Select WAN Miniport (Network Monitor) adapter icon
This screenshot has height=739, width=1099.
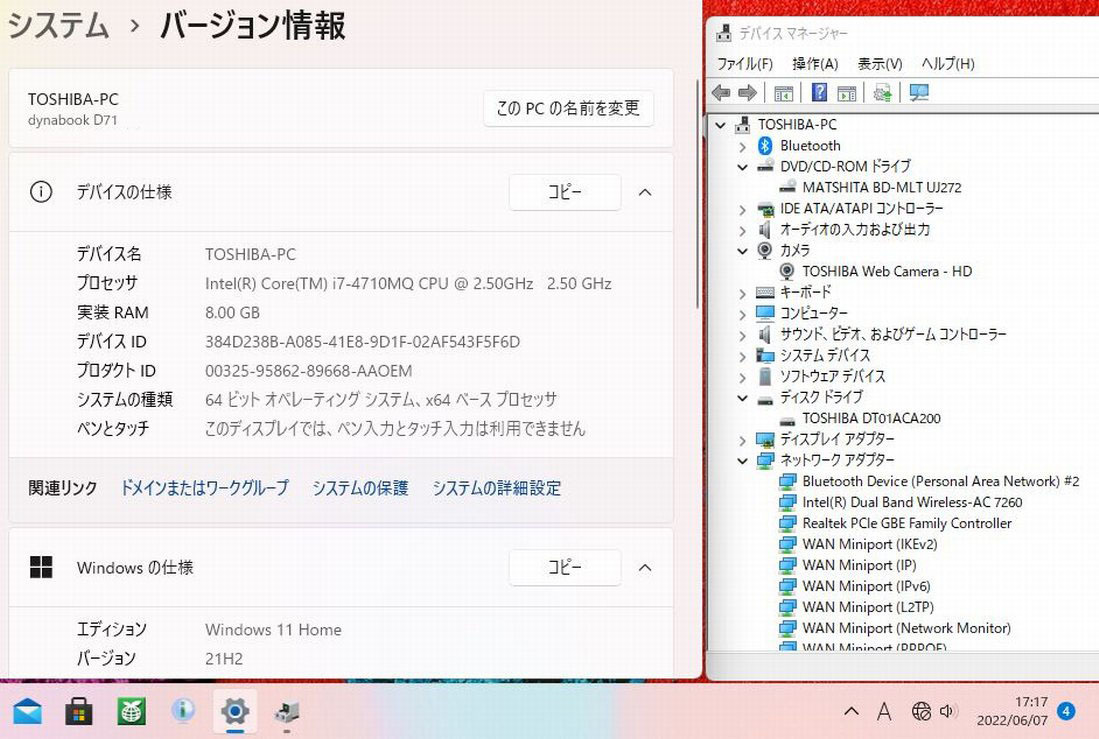(x=788, y=629)
